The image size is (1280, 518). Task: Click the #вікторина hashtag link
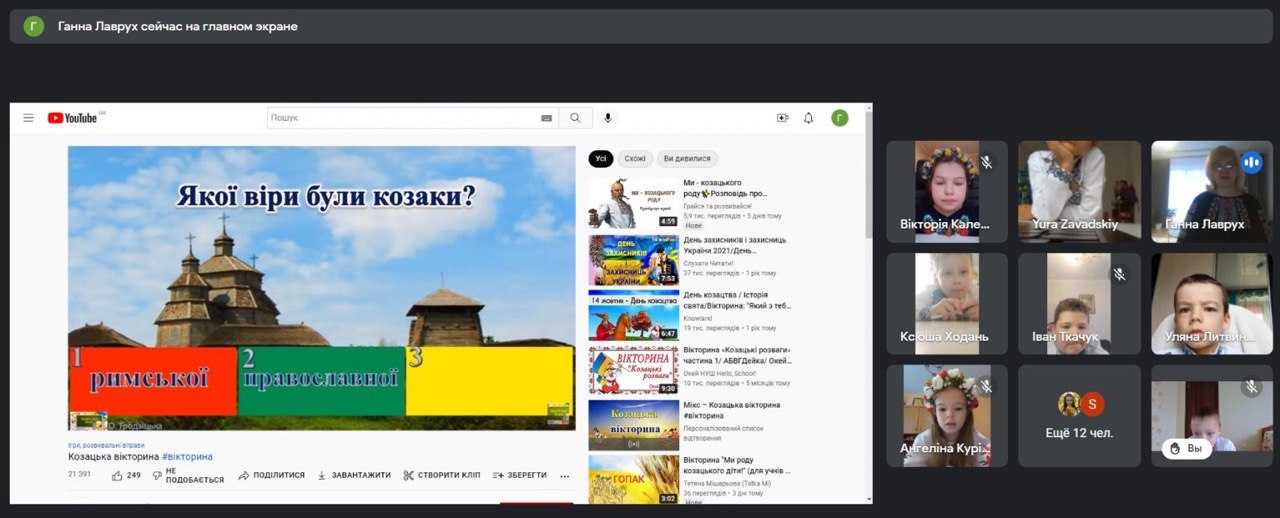click(x=187, y=457)
